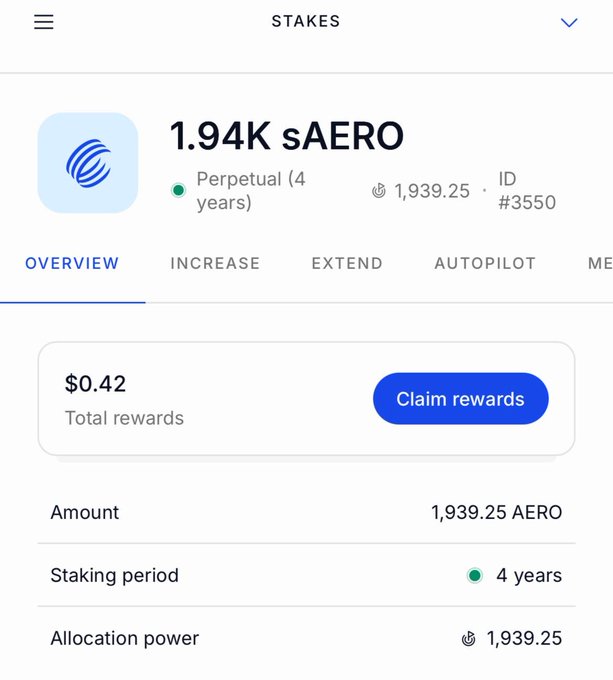Open the Extend tab
The width and height of the screenshot is (613, 680).
tap(347, 263)
